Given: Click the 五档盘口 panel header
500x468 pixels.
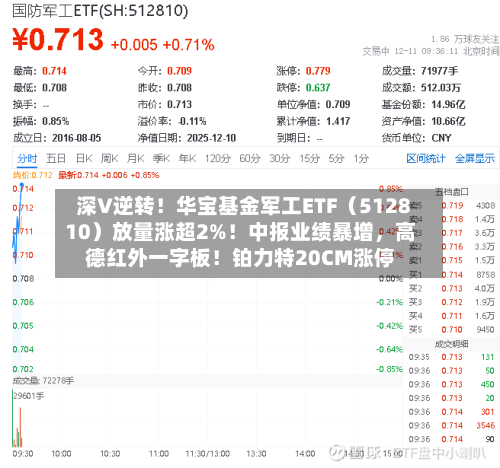Looking at the screenshot, I should [x=452, y=192].
